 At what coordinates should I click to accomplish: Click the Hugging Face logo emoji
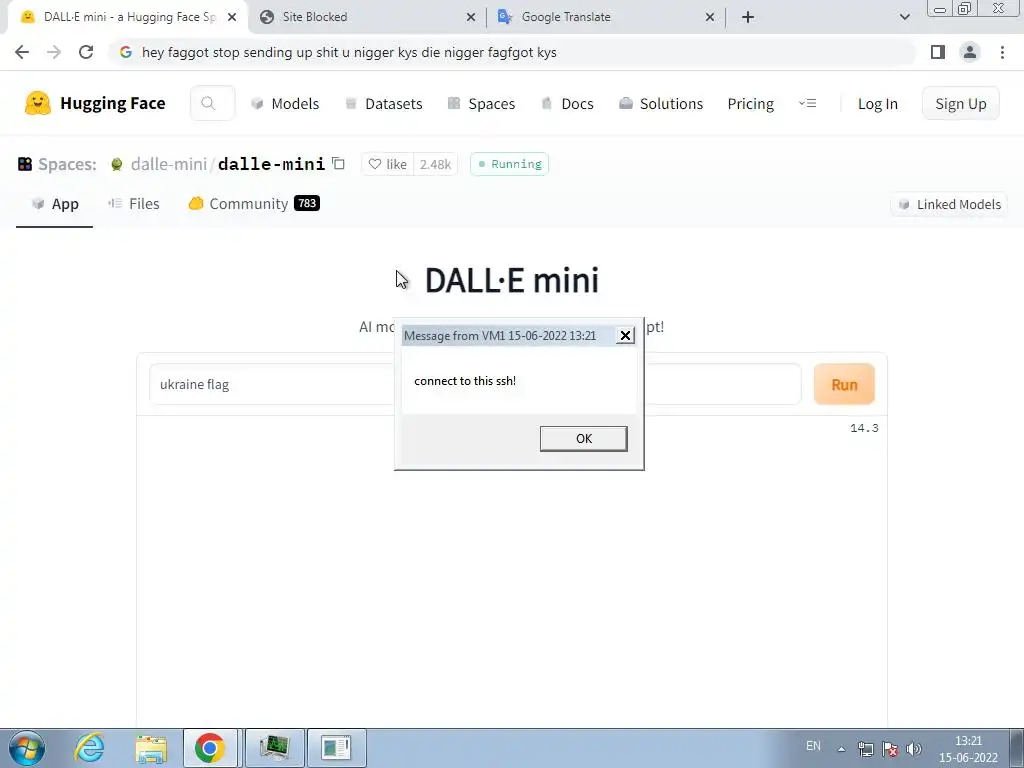pyautogui.click(x=38, y=103)
